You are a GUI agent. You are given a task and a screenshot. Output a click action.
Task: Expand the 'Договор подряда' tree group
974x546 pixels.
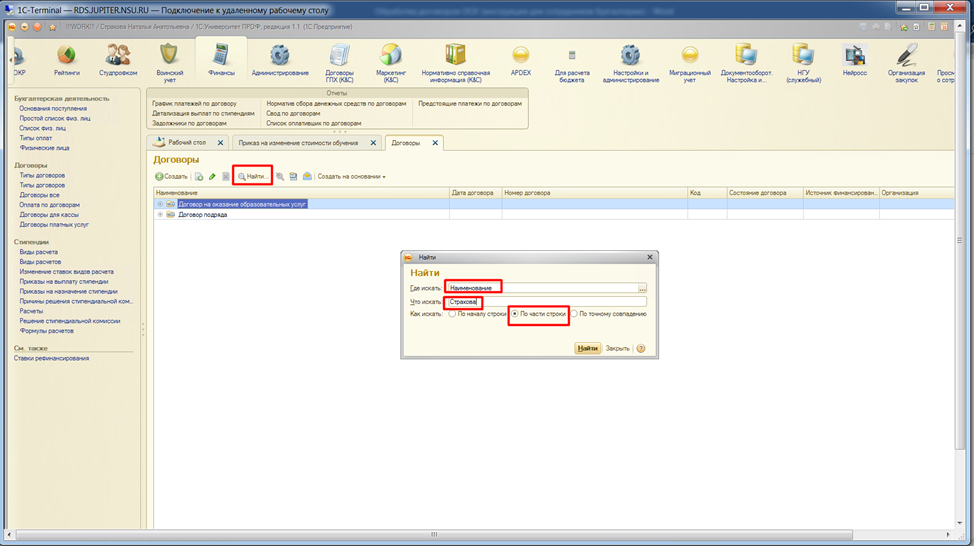point(160,214)
